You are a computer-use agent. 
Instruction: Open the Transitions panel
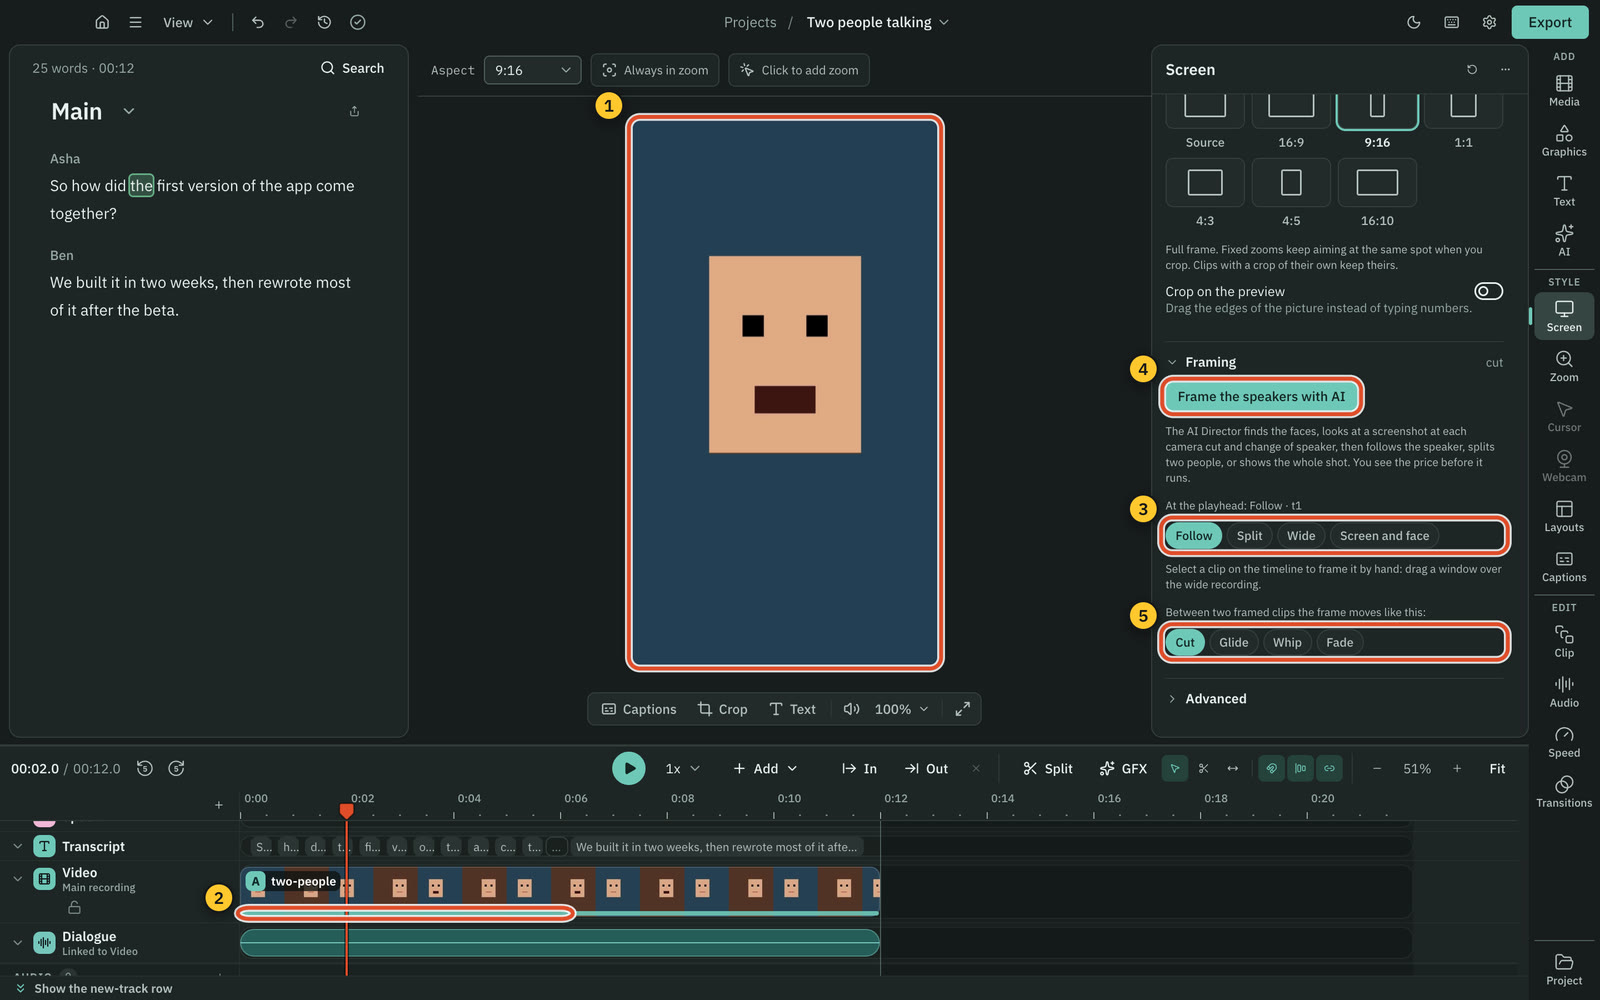pyautogui.click(x=1564, y=791)
